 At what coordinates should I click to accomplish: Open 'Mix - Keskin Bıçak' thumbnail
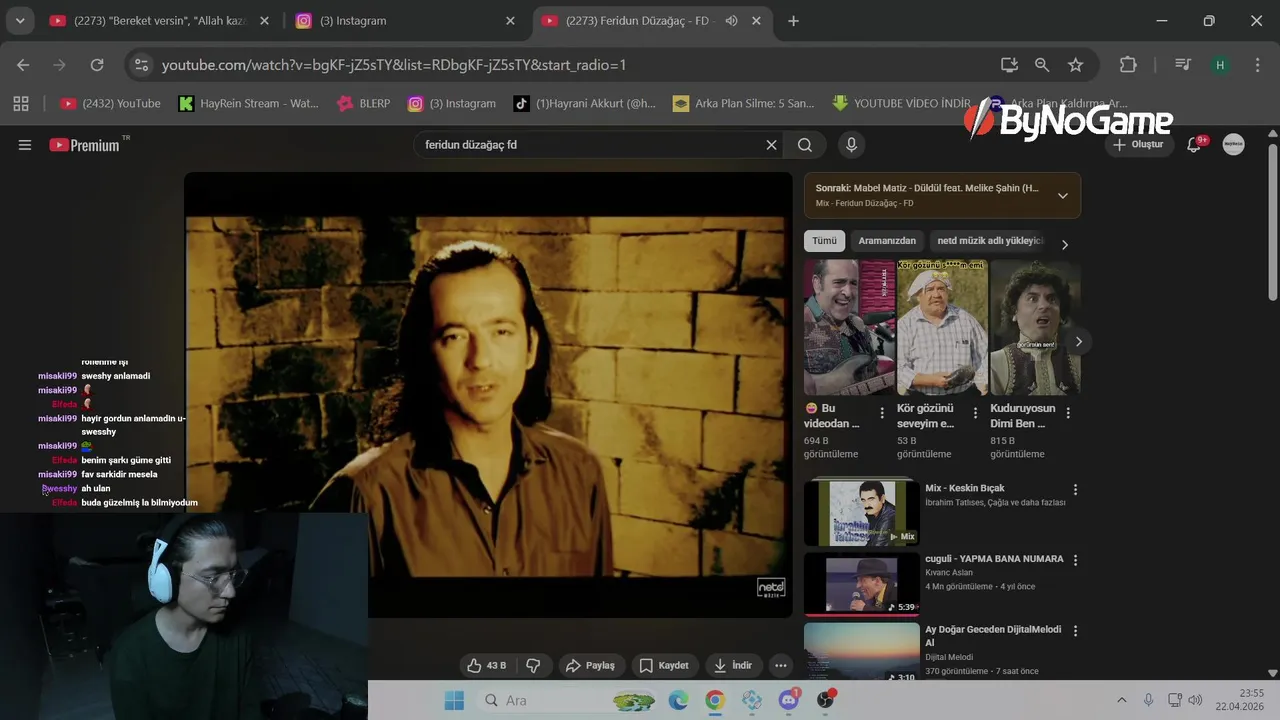862,512
